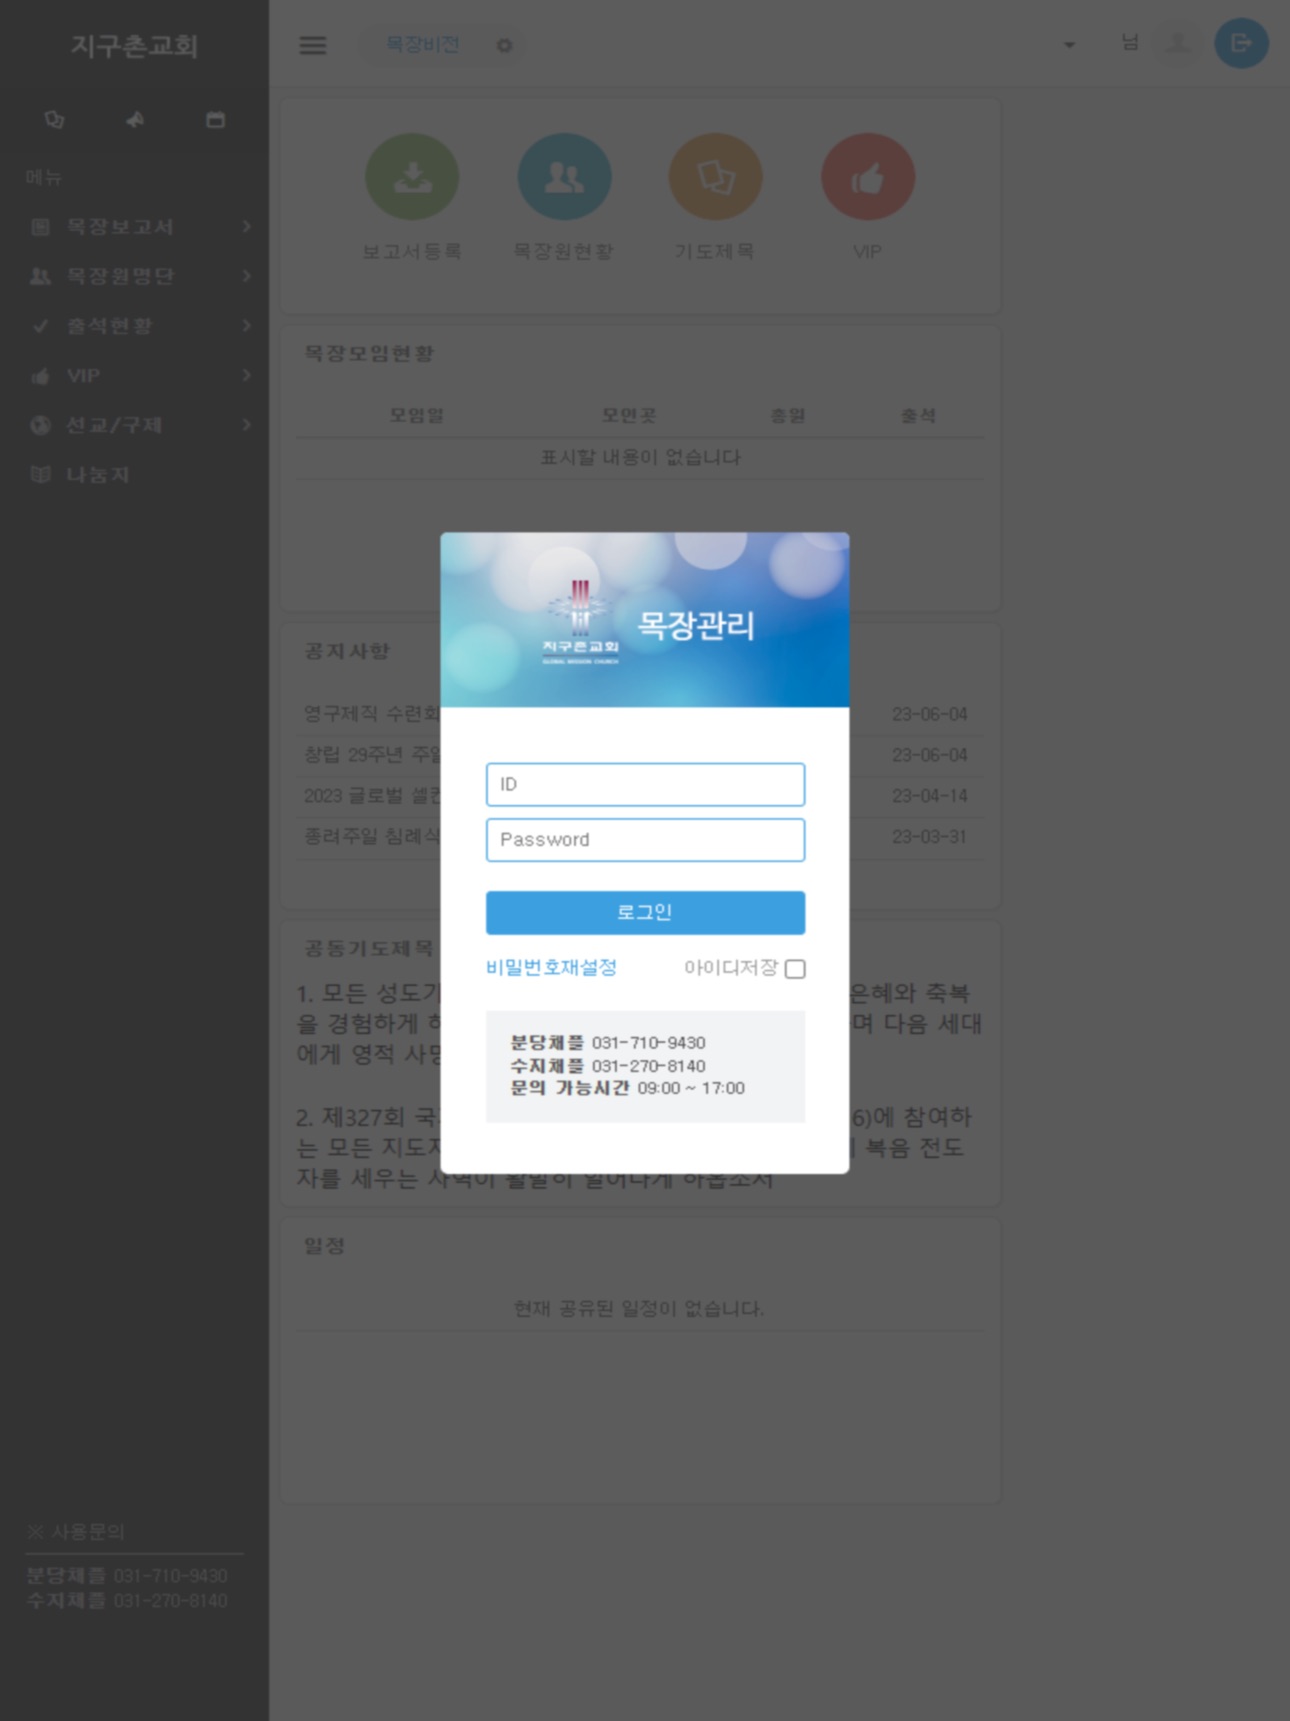Click the blue 목장원현황 circle icon
The height and width of the screenshot is (1721, 1290).
[564, 177]
